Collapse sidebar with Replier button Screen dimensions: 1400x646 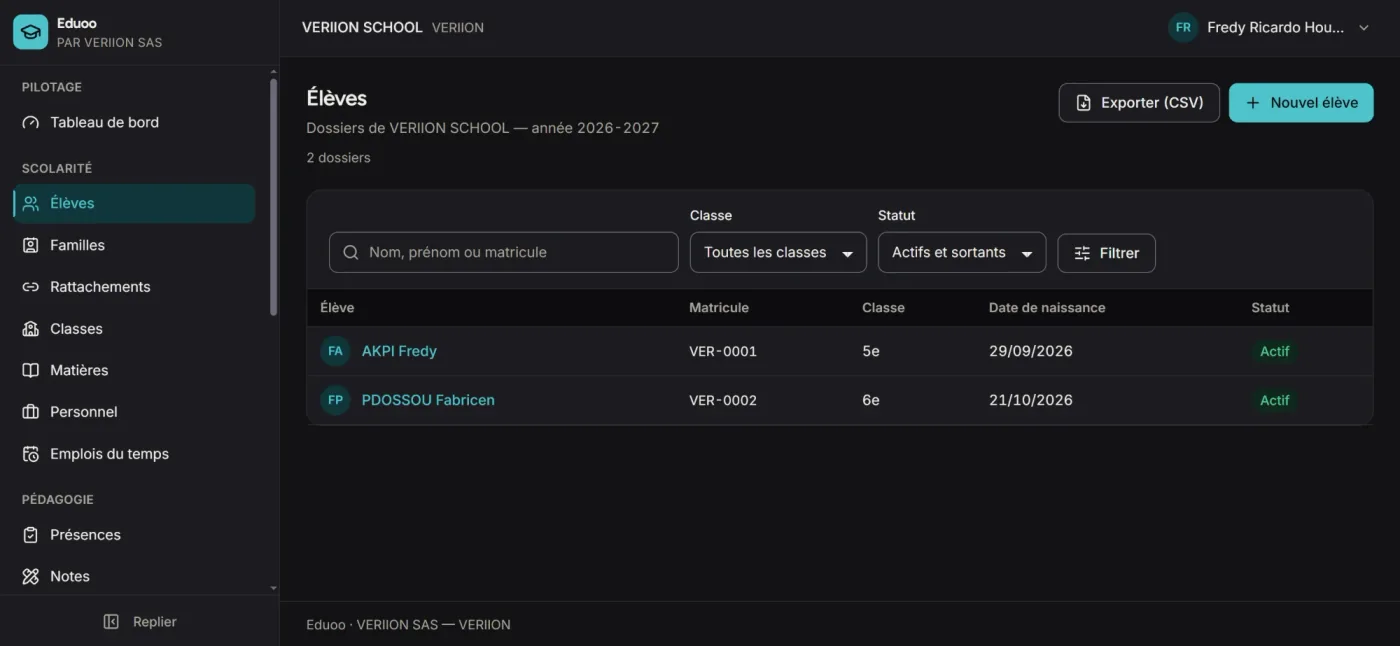140,622
